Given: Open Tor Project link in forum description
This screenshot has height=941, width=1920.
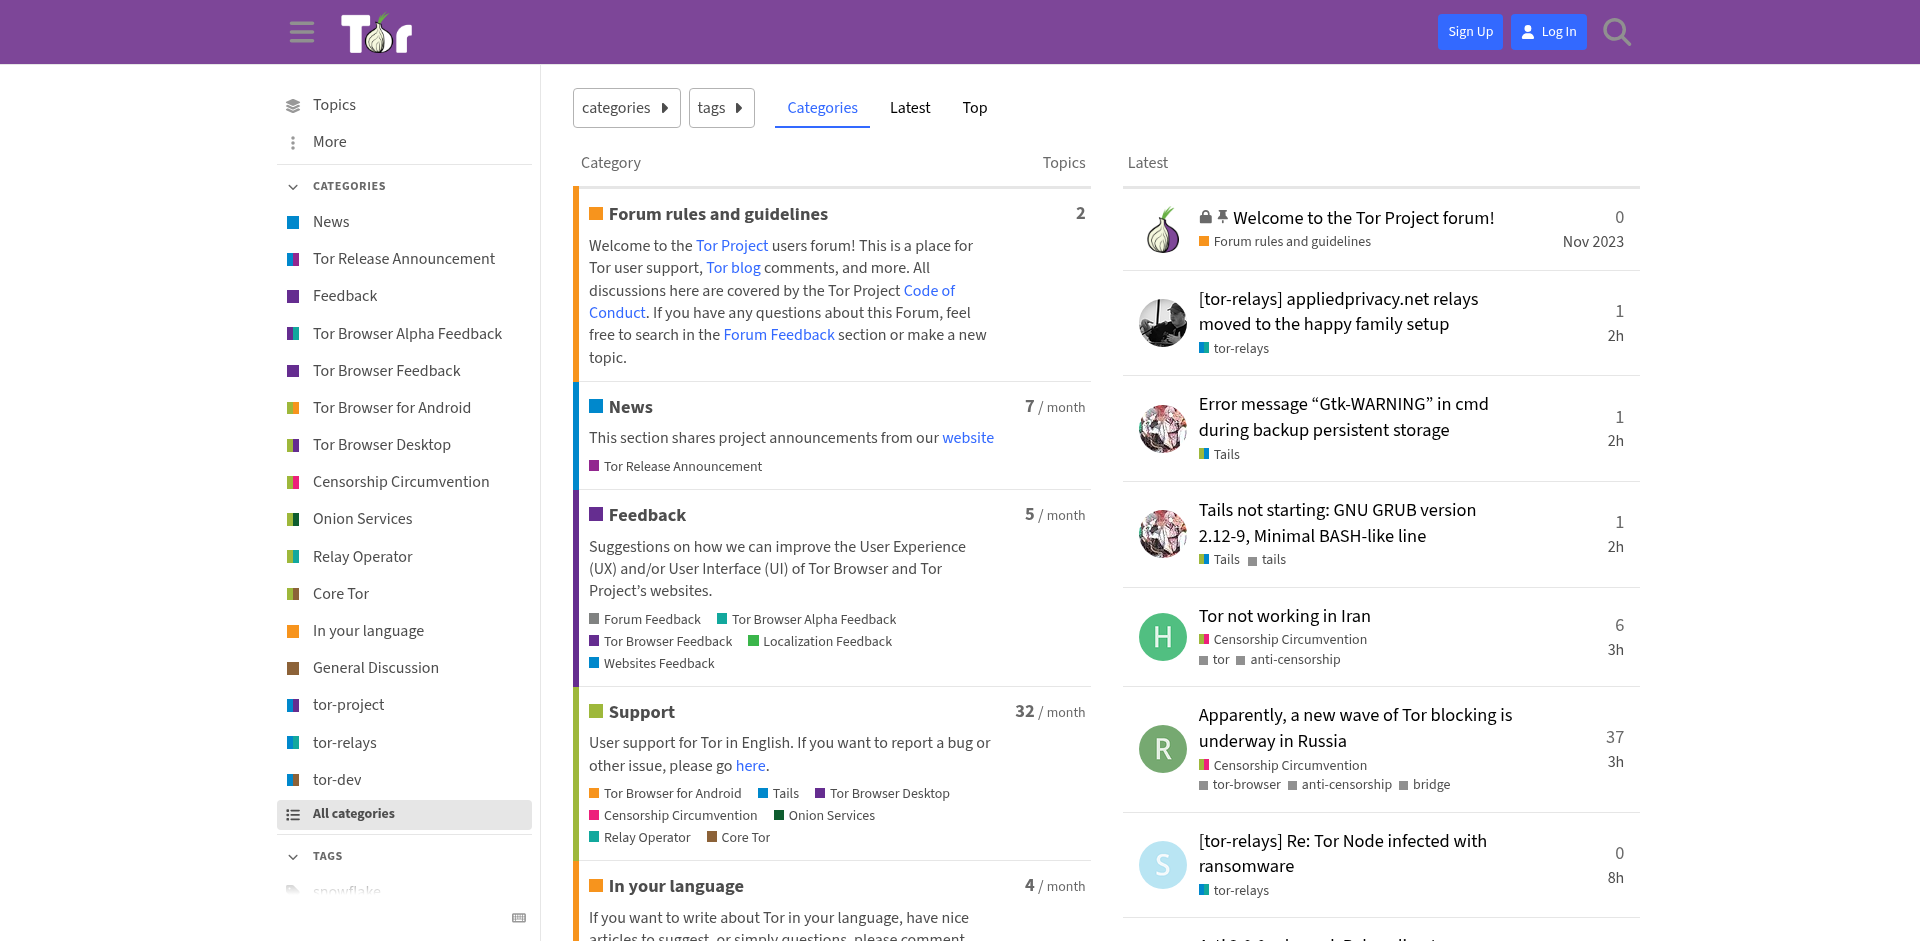Looking at the screenshot, I should pyautogui.click(x=731, y=246).
